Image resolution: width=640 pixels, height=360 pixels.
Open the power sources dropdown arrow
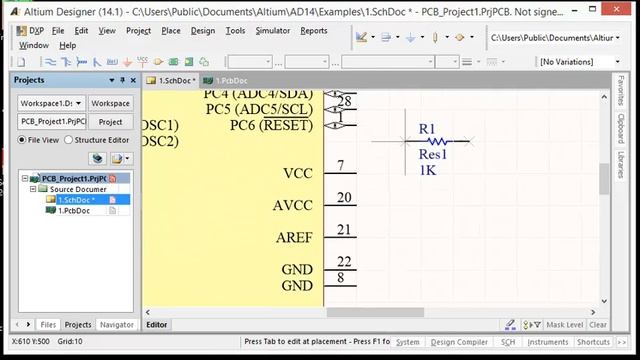tap(422, 38)
